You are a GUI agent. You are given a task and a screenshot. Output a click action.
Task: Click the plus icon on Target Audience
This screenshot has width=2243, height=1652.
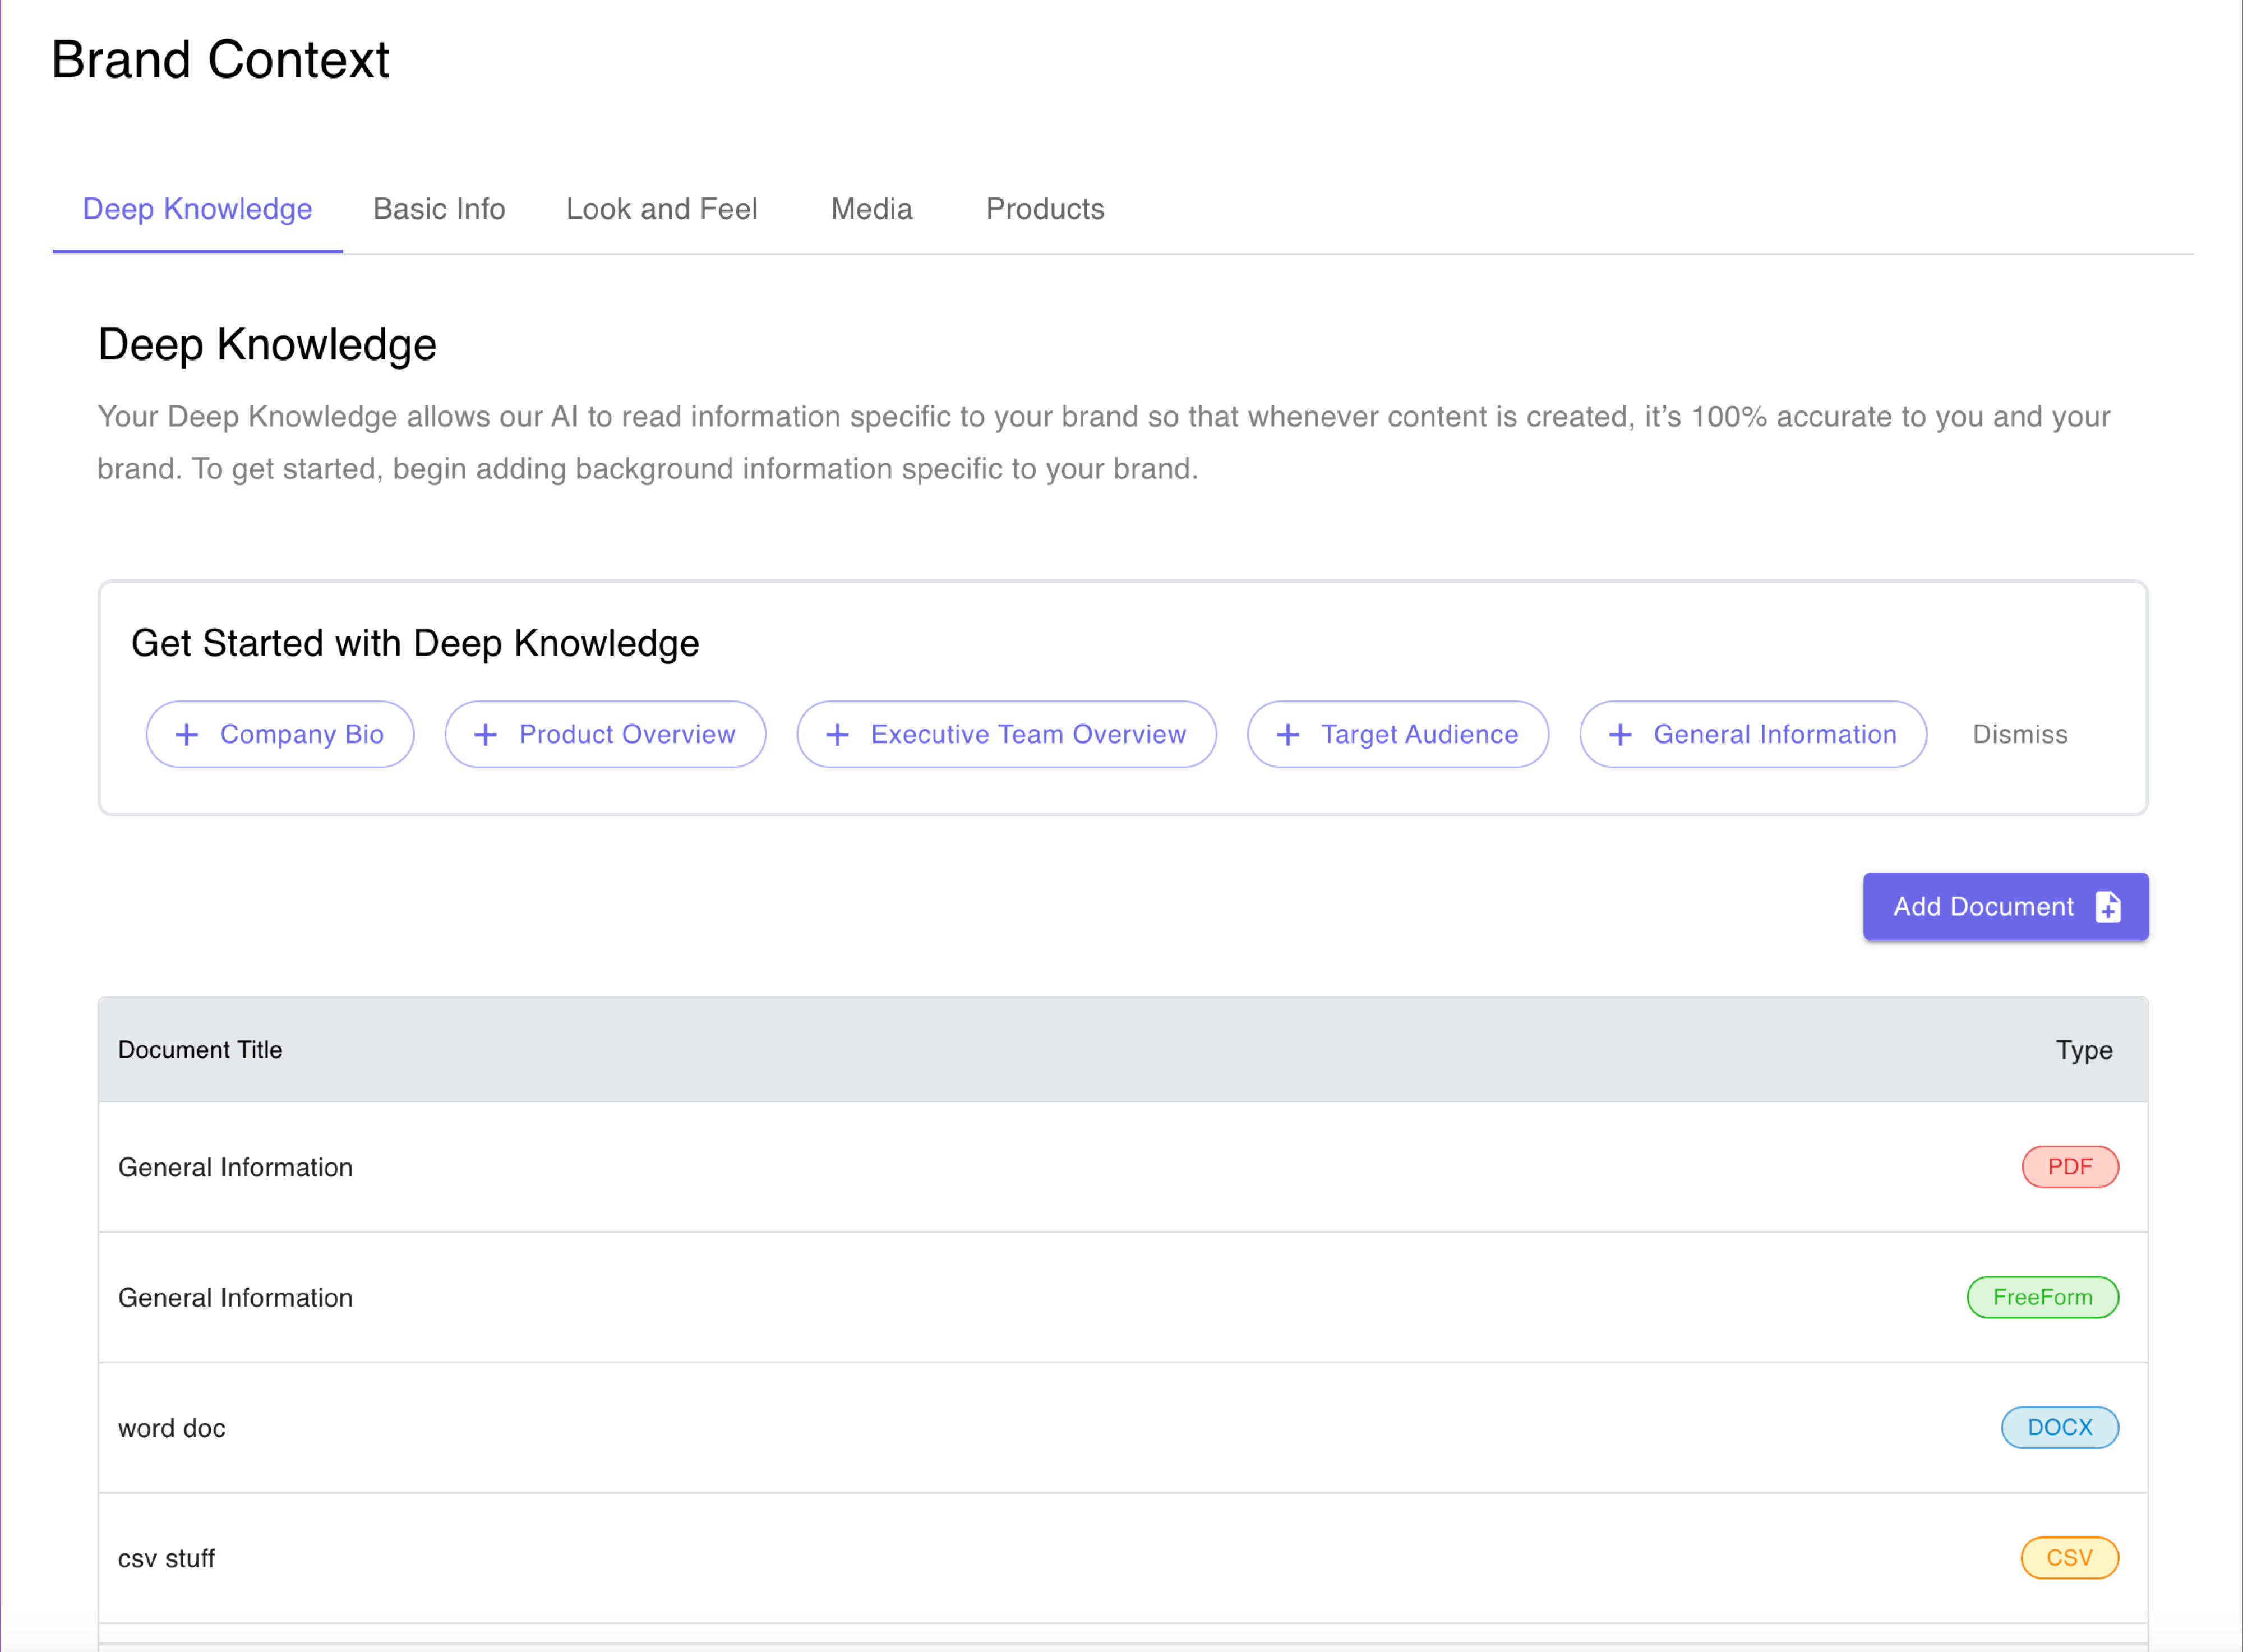pos(1288,735)
